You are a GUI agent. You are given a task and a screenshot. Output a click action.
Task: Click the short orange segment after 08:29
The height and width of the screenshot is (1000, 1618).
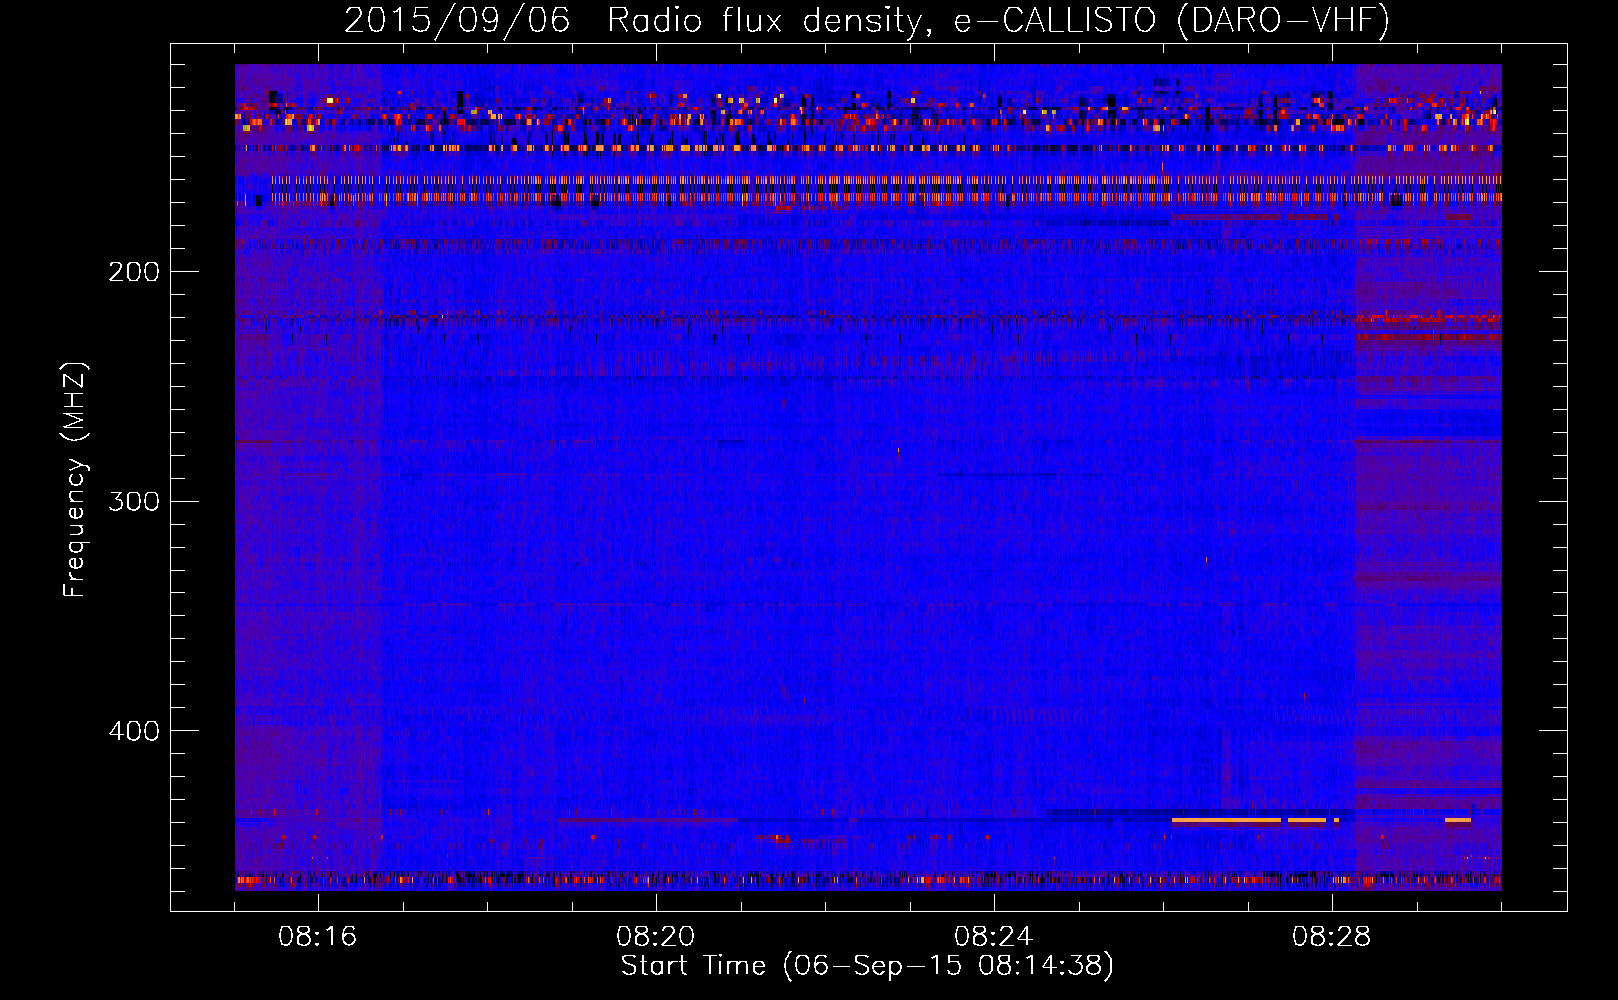1457,821
